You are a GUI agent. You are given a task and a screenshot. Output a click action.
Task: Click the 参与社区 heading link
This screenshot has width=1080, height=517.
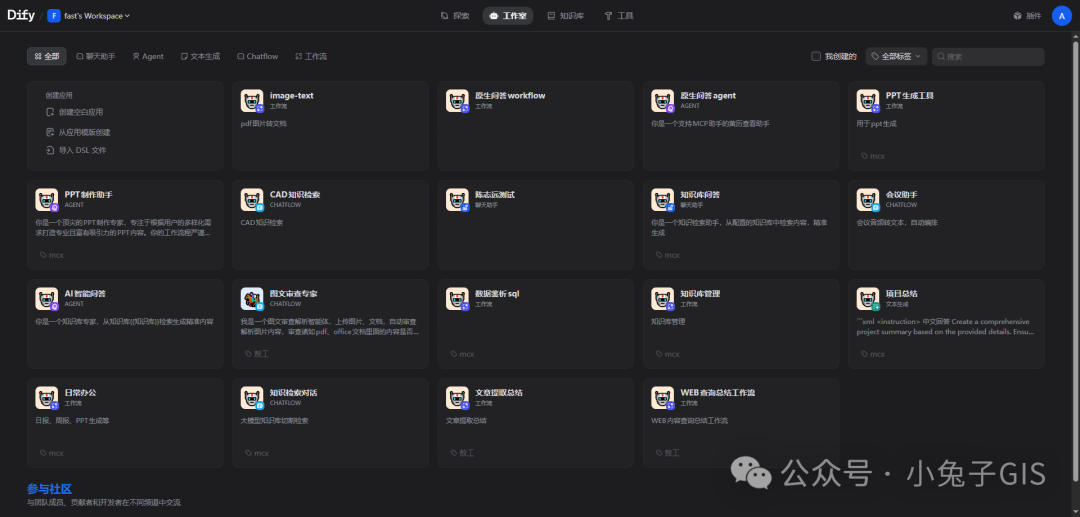50,489
